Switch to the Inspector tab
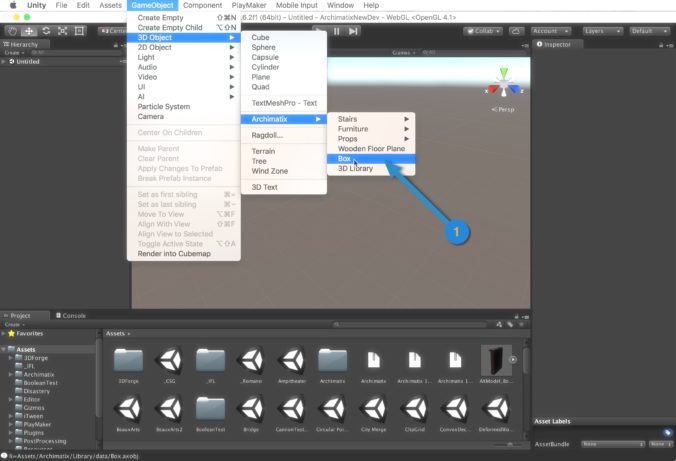The height and width of the screenshot is (461, 676). point(557,44)
